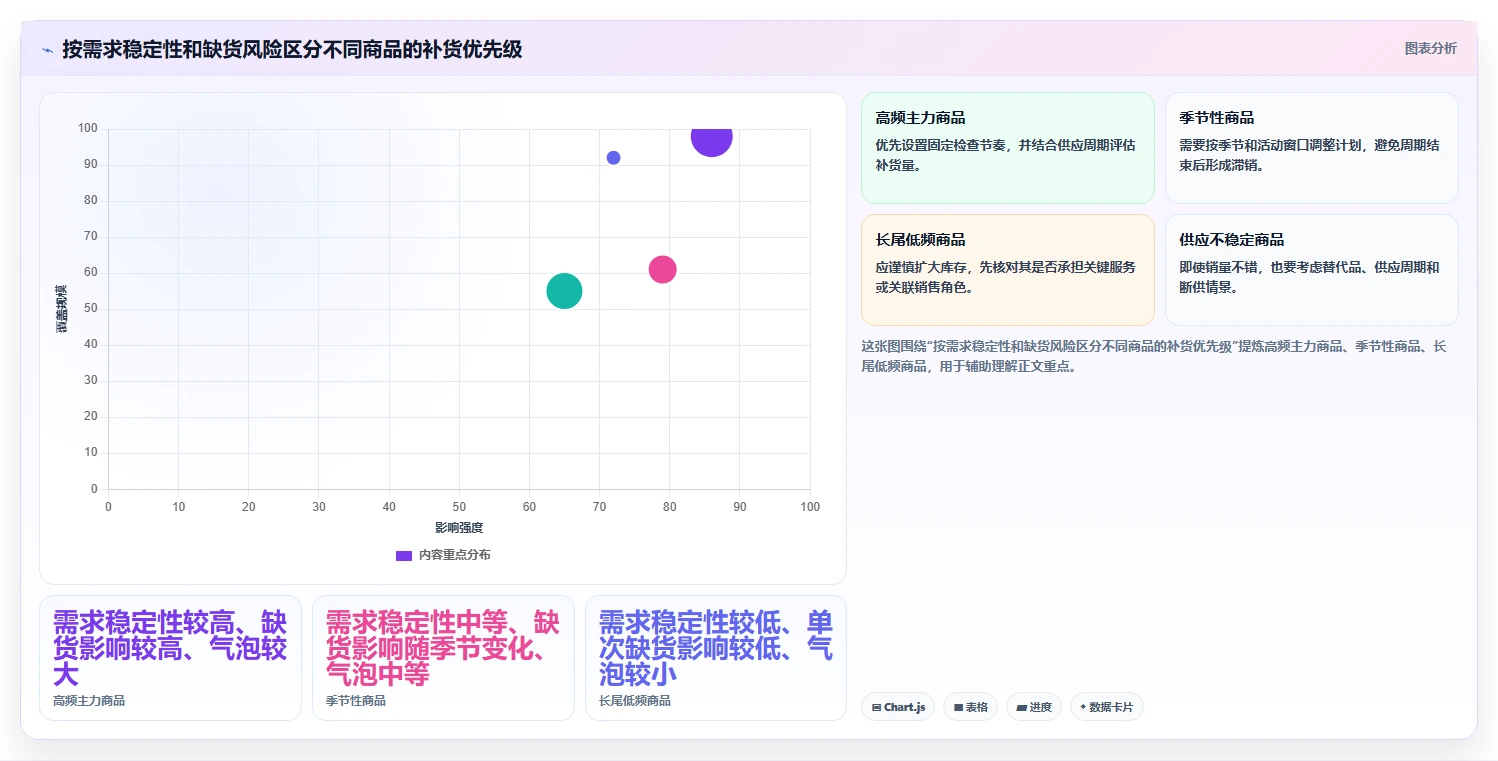Image resolution: width=1498 pixels, height=761 pixels.
Task: Click the rotated y-axis title of the chart
Action: (x=62, y=308)
